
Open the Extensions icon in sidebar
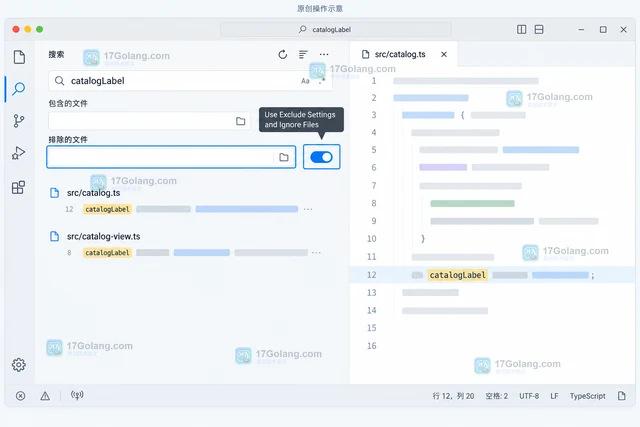[x=18, y=187]
